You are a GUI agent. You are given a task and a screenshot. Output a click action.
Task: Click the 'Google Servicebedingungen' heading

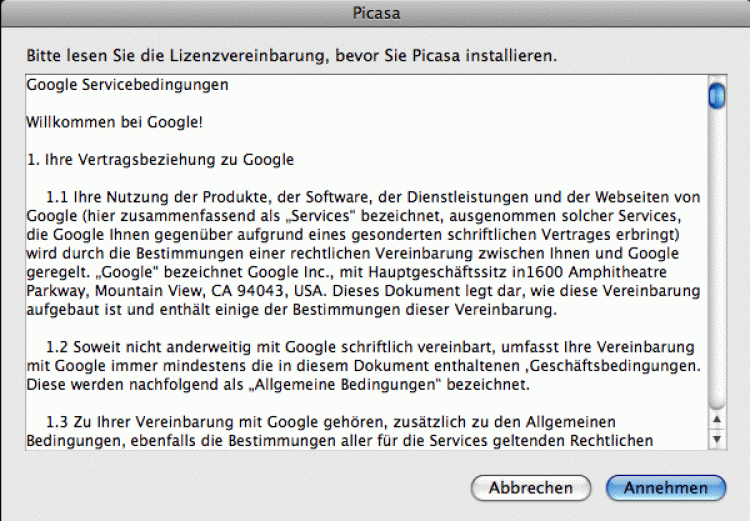[127, 85]
